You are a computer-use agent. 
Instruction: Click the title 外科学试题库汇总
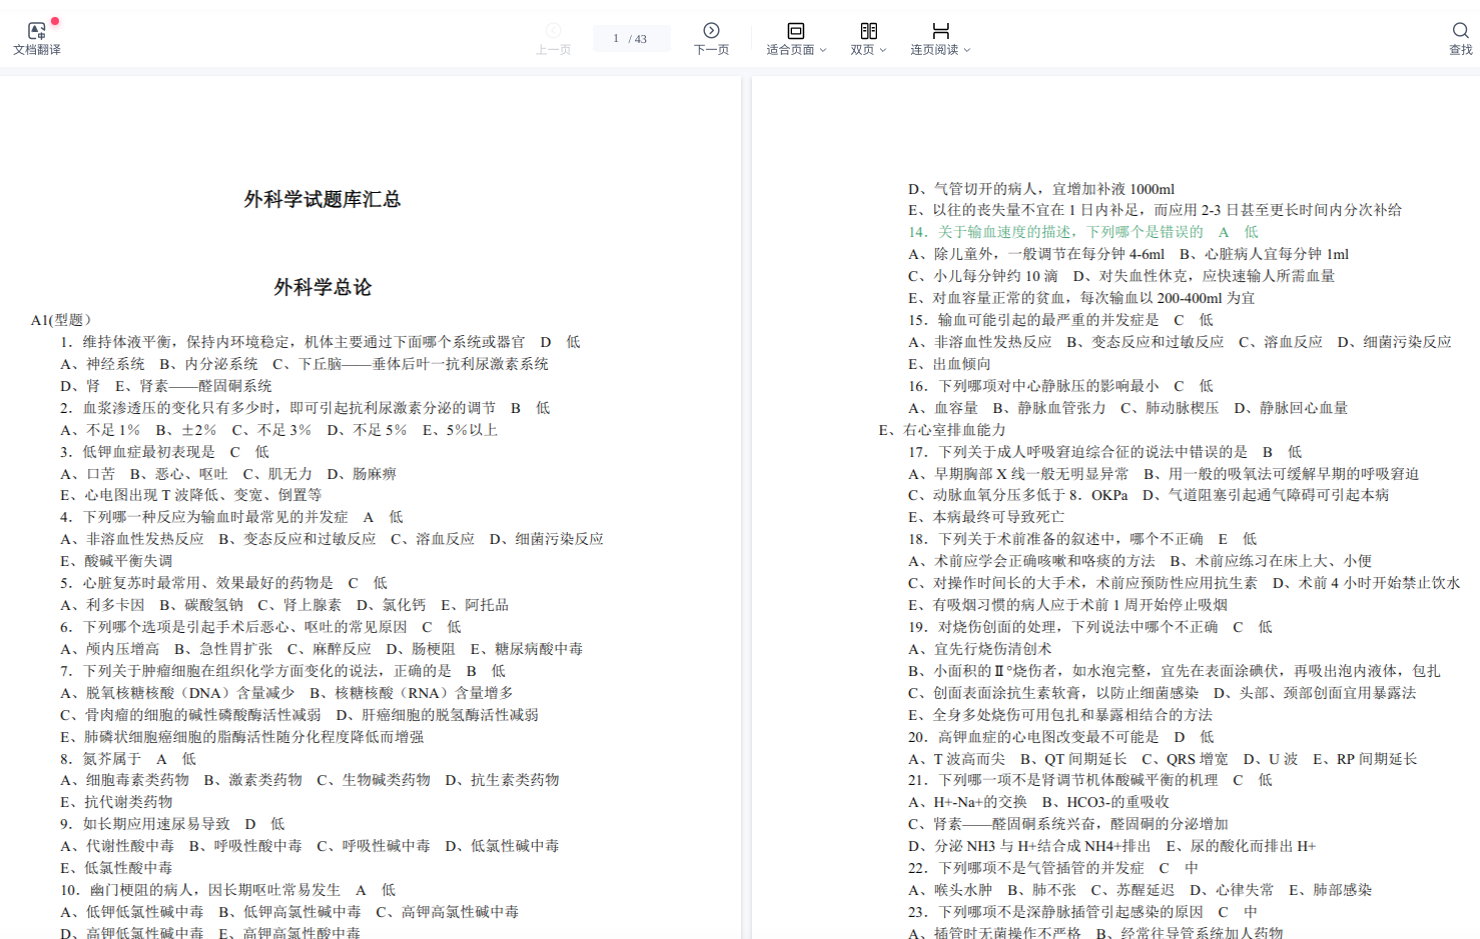[x=322, y=199]
